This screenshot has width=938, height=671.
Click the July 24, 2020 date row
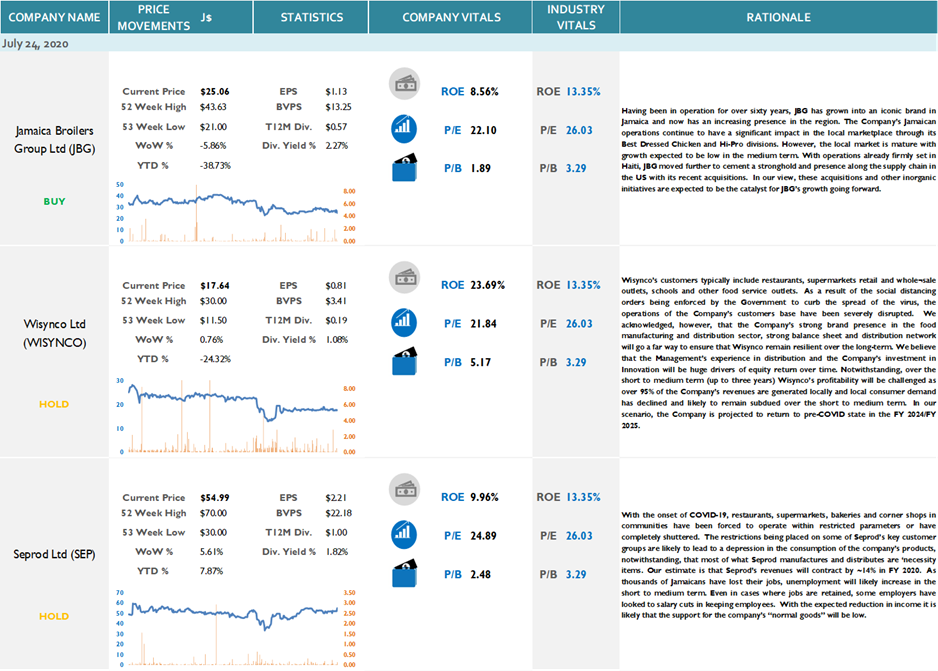pos(469,43)
